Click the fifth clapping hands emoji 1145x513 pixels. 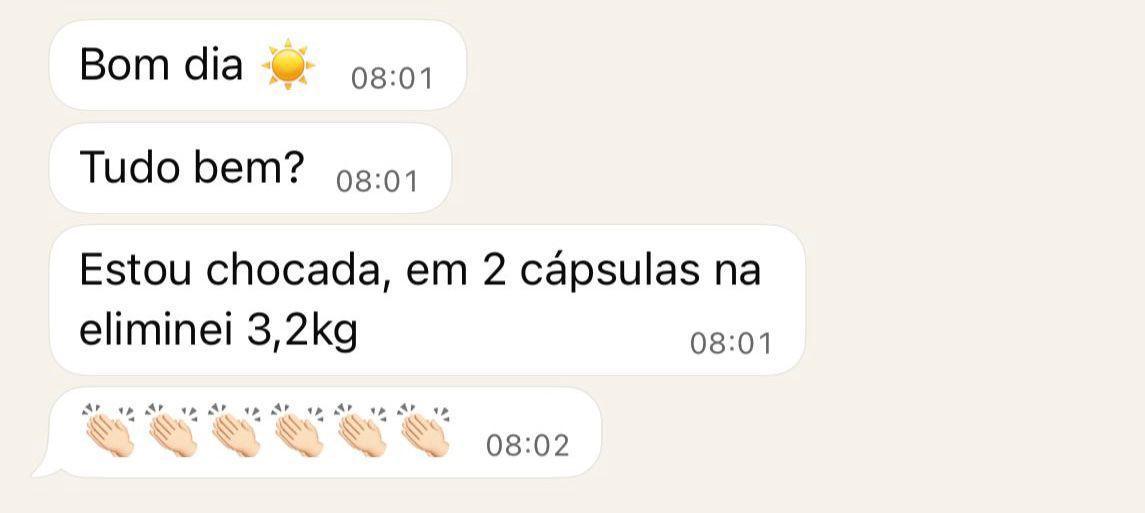(361, 430)
